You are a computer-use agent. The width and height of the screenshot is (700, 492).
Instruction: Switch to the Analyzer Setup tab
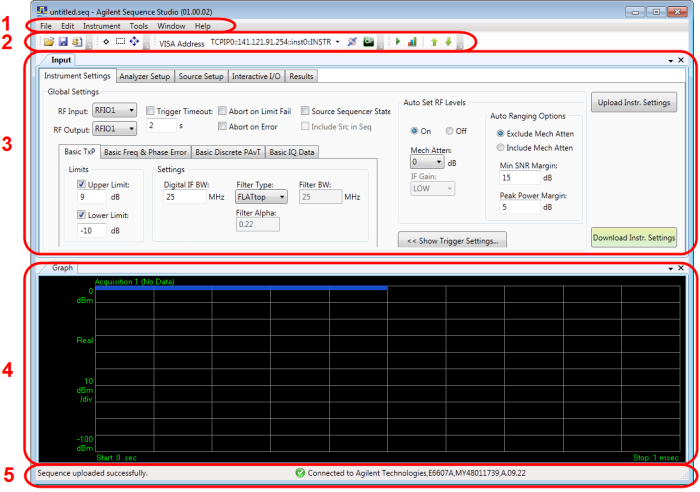click(x=144, y=76)
